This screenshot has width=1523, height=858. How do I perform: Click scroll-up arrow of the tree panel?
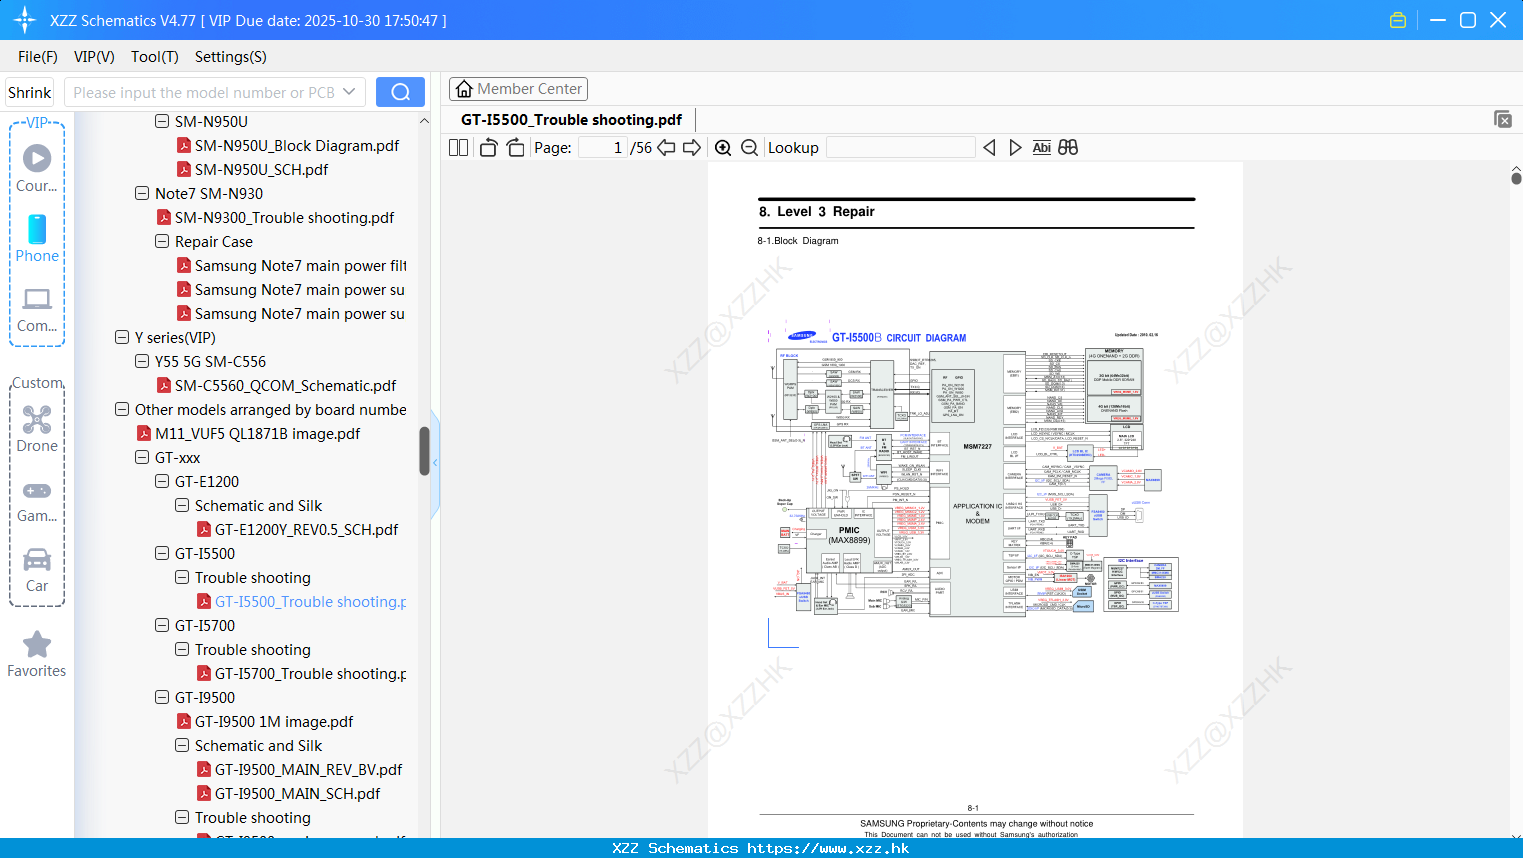(424, 121)
